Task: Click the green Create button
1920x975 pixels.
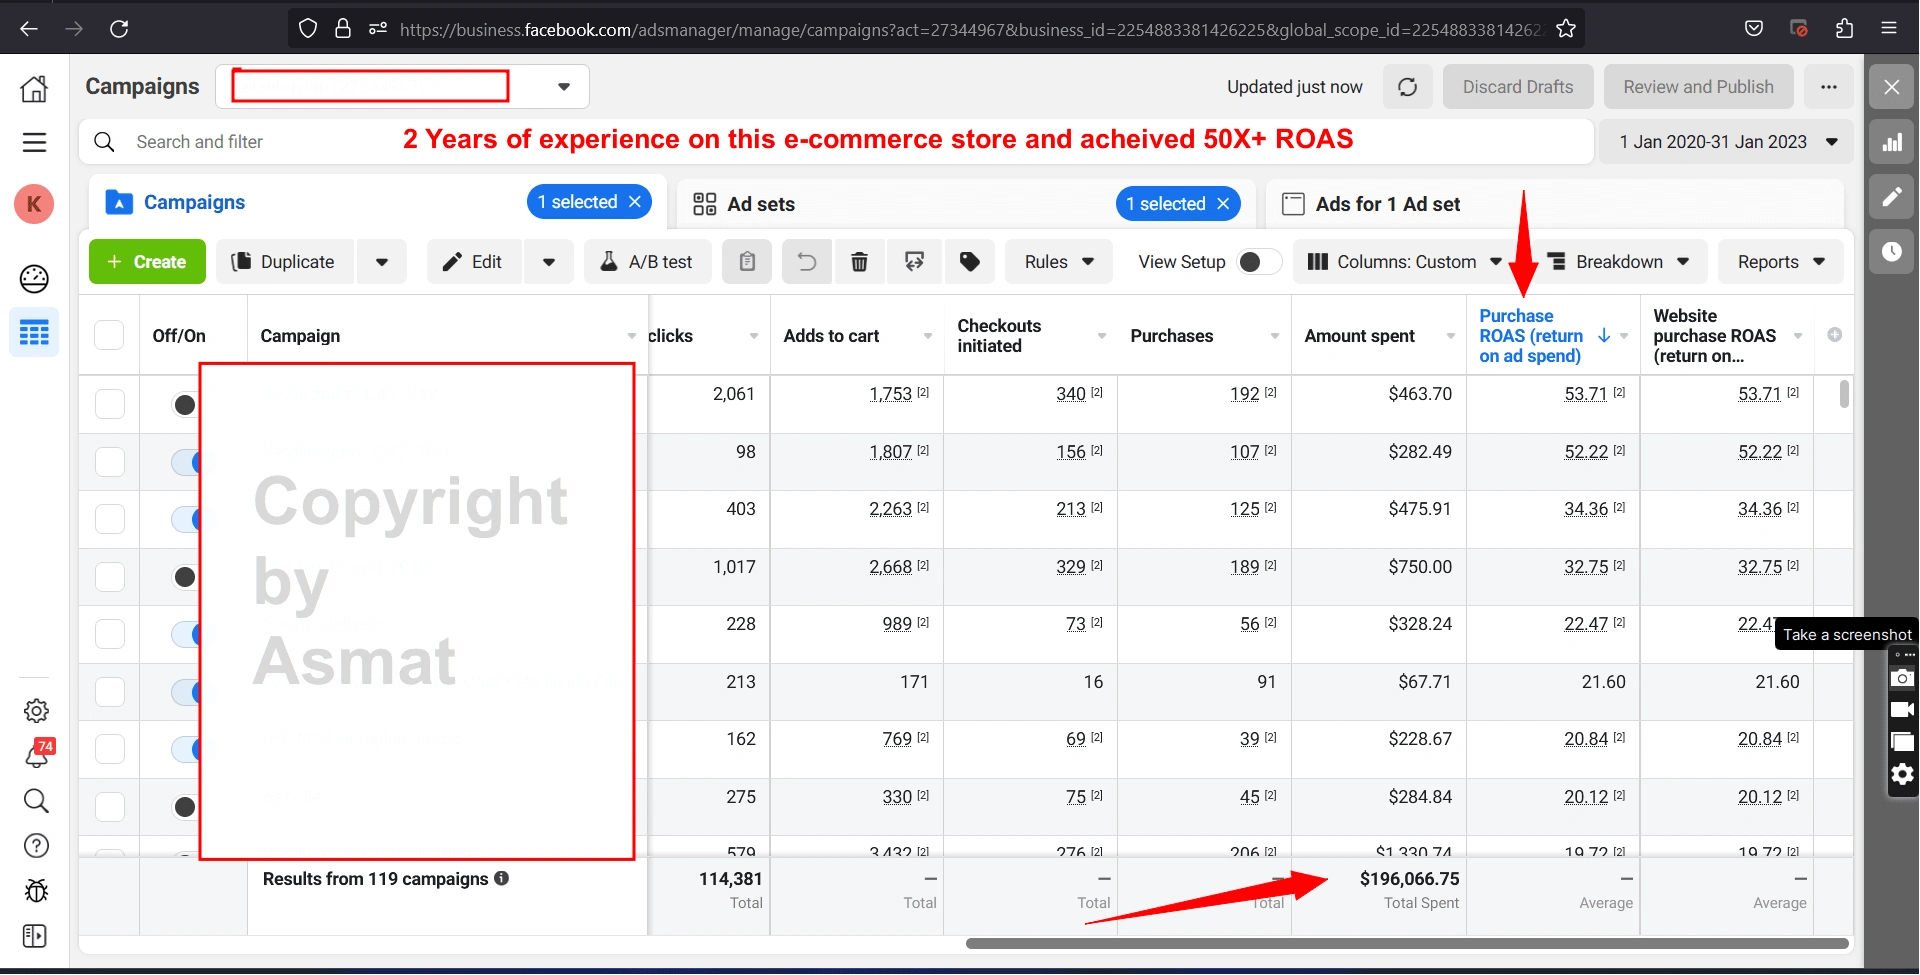Action: (x=147, y=262)
